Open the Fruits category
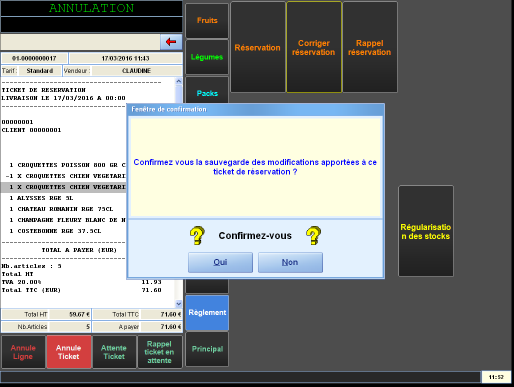Viewport: 514px width, 387px height. point(207,21)
